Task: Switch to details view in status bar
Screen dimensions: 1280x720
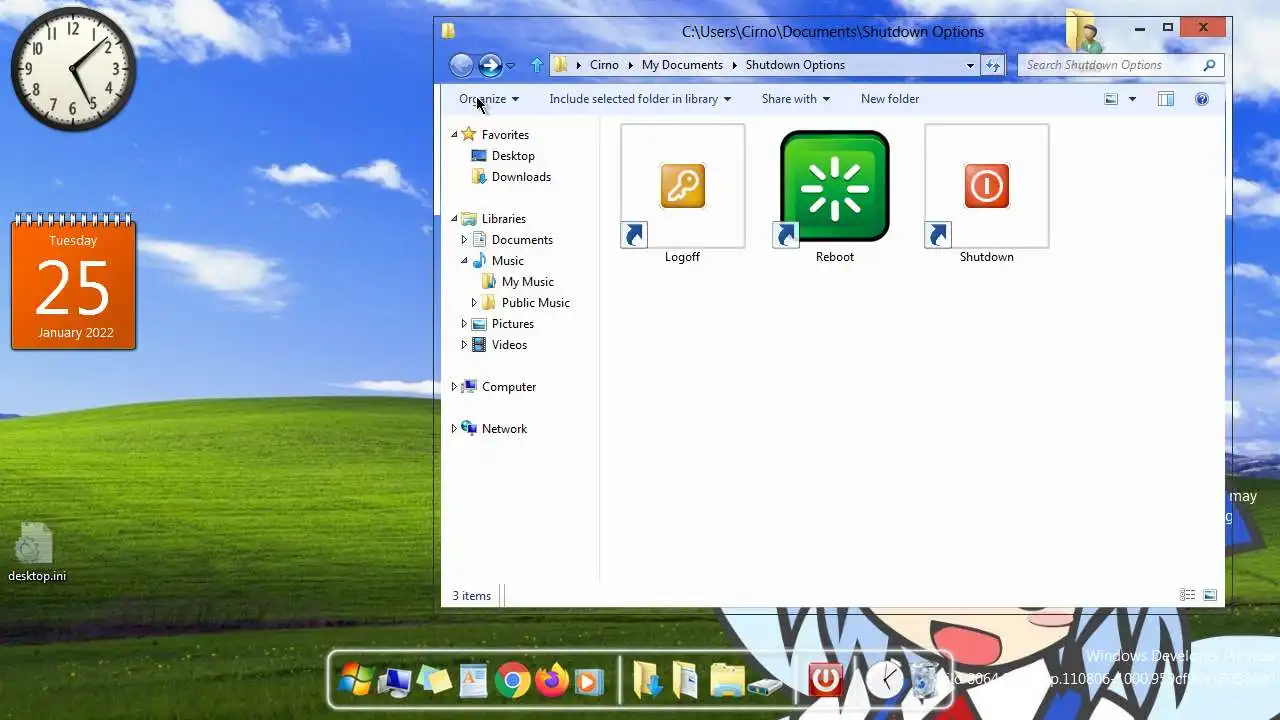Action: coord(1187,595)
